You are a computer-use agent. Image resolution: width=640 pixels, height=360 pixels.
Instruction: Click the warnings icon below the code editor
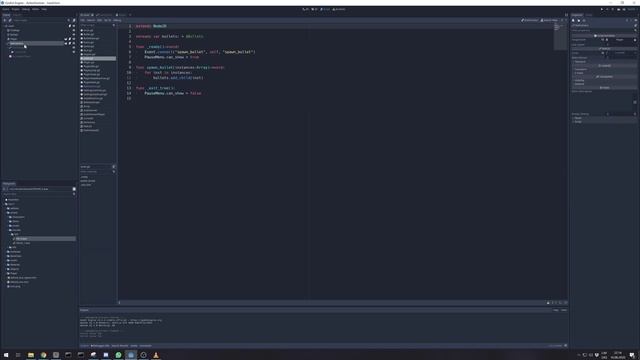548,303
